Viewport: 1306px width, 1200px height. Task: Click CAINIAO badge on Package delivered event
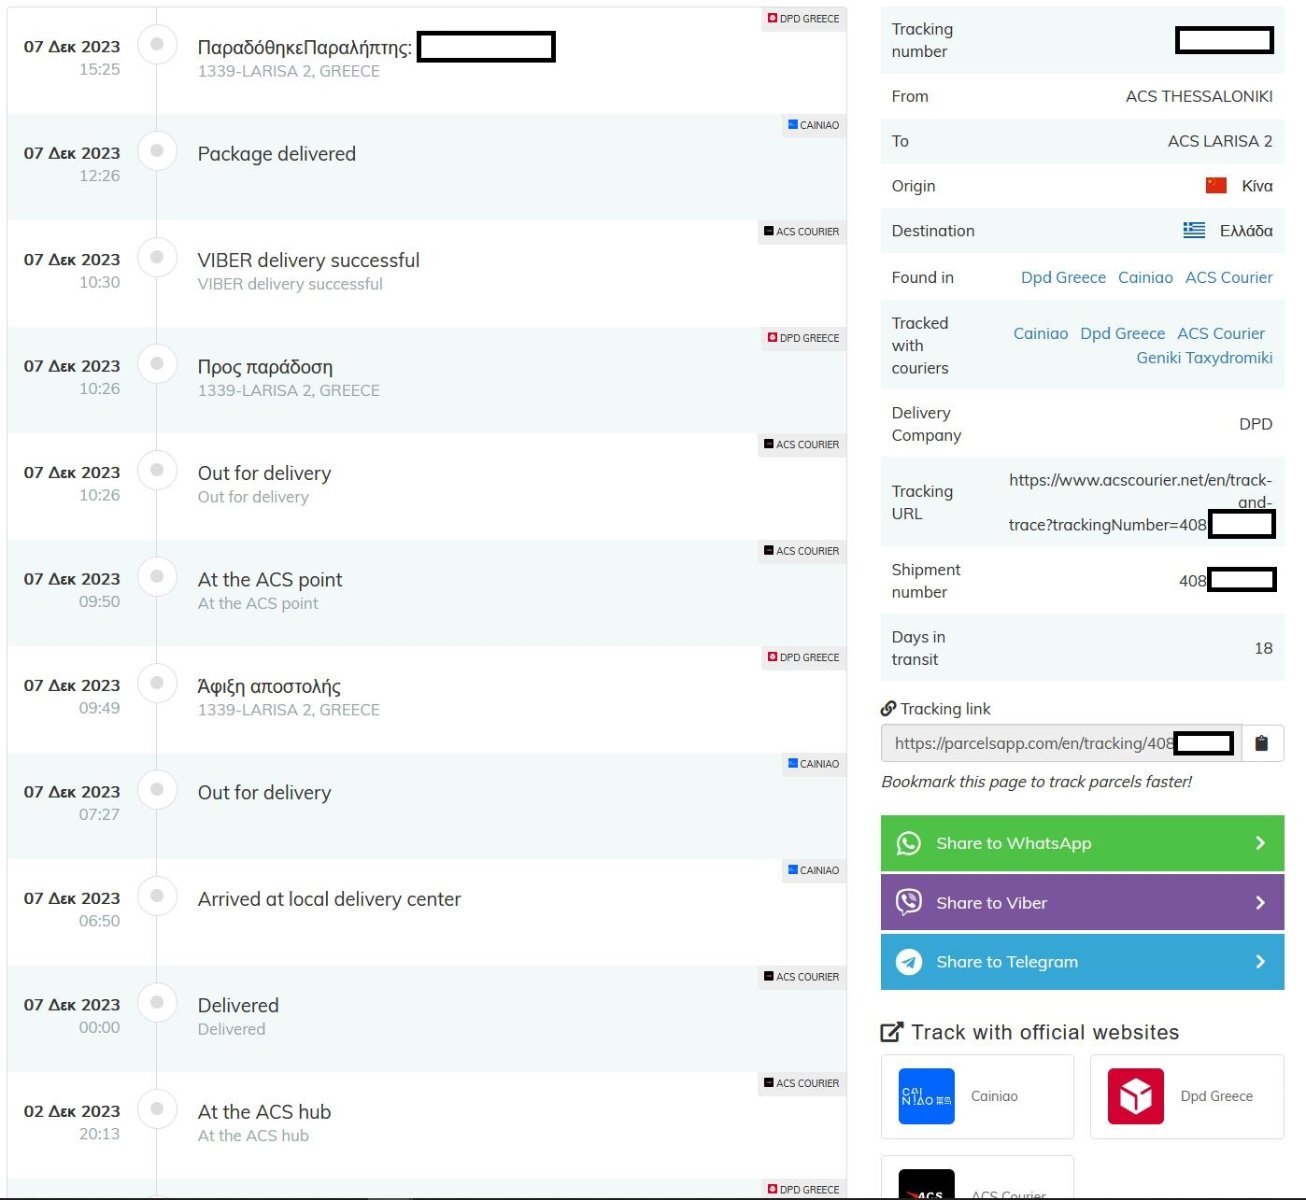point(813,125)
